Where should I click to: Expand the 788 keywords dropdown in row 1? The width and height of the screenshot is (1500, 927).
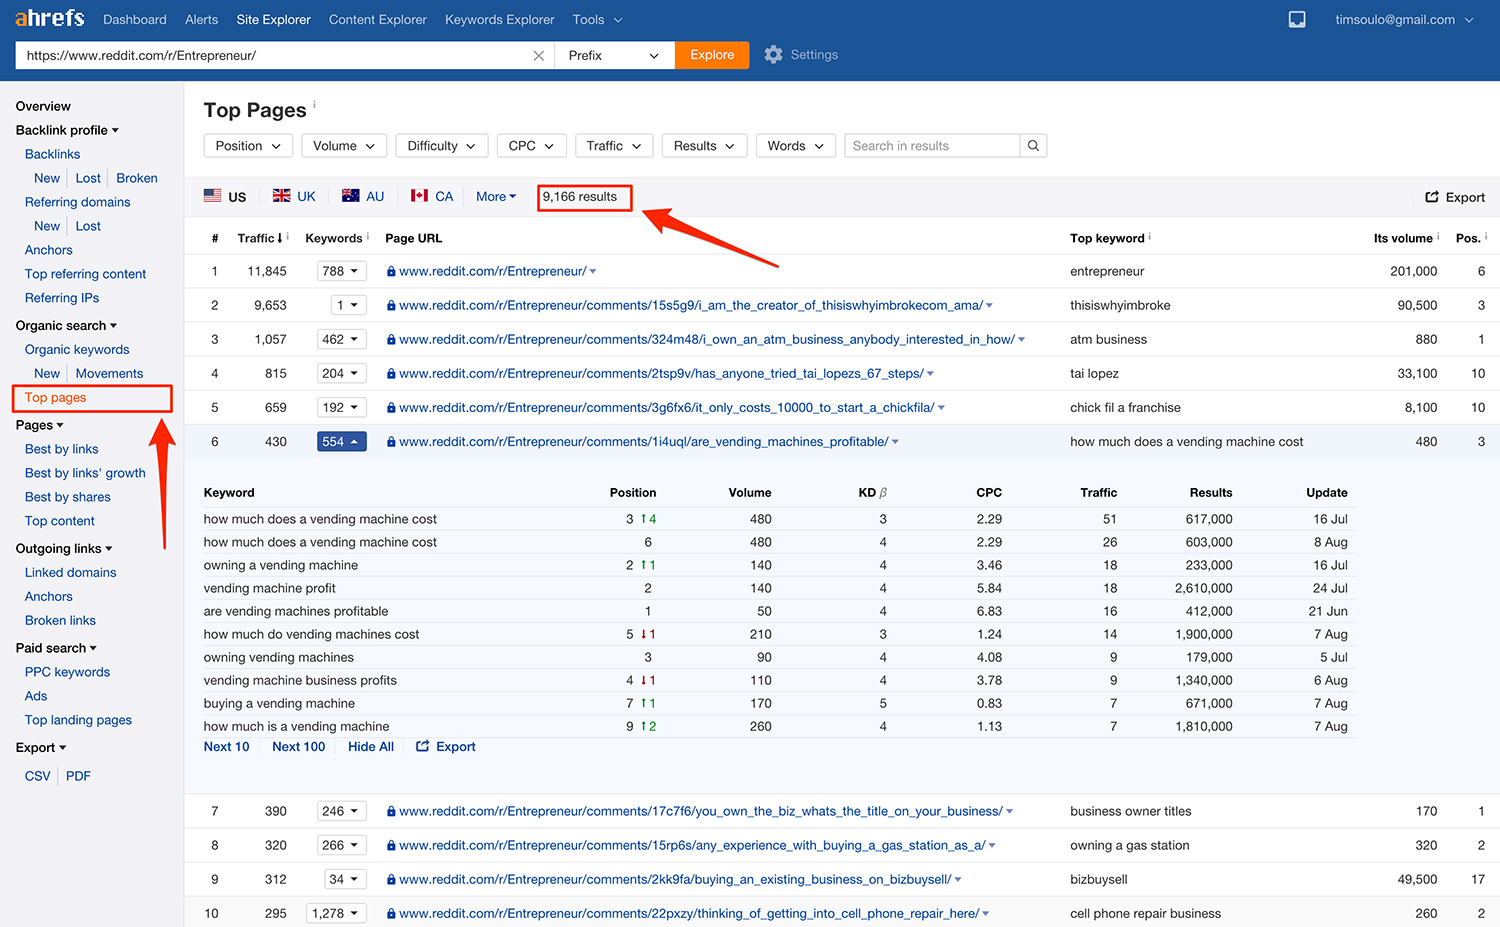point(342,271)
